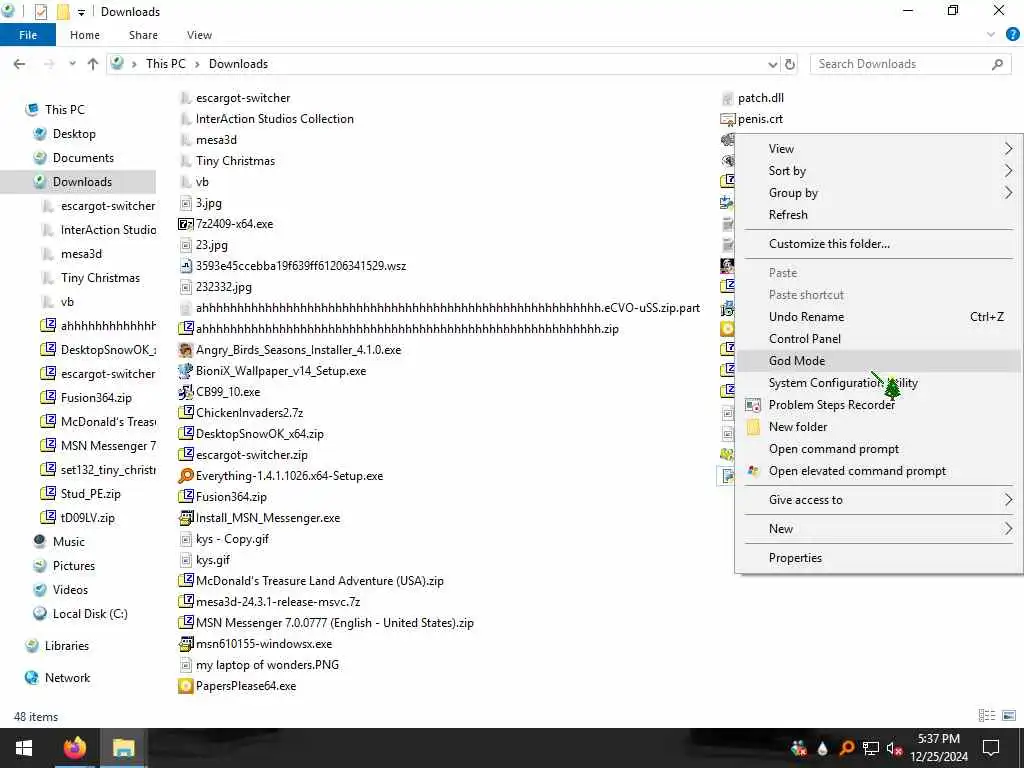
Task: Select Desktop in the navigation pane
Action: click(x=74, y=134)
